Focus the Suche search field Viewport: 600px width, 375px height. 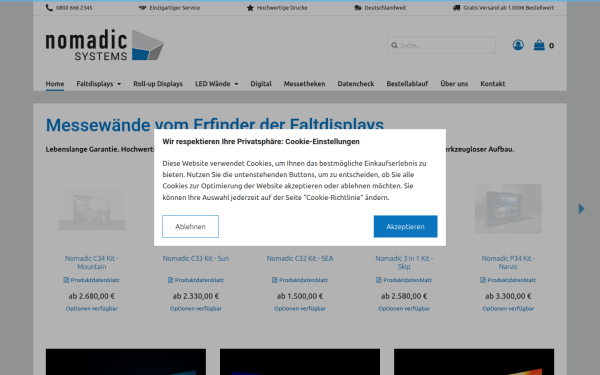441,45
